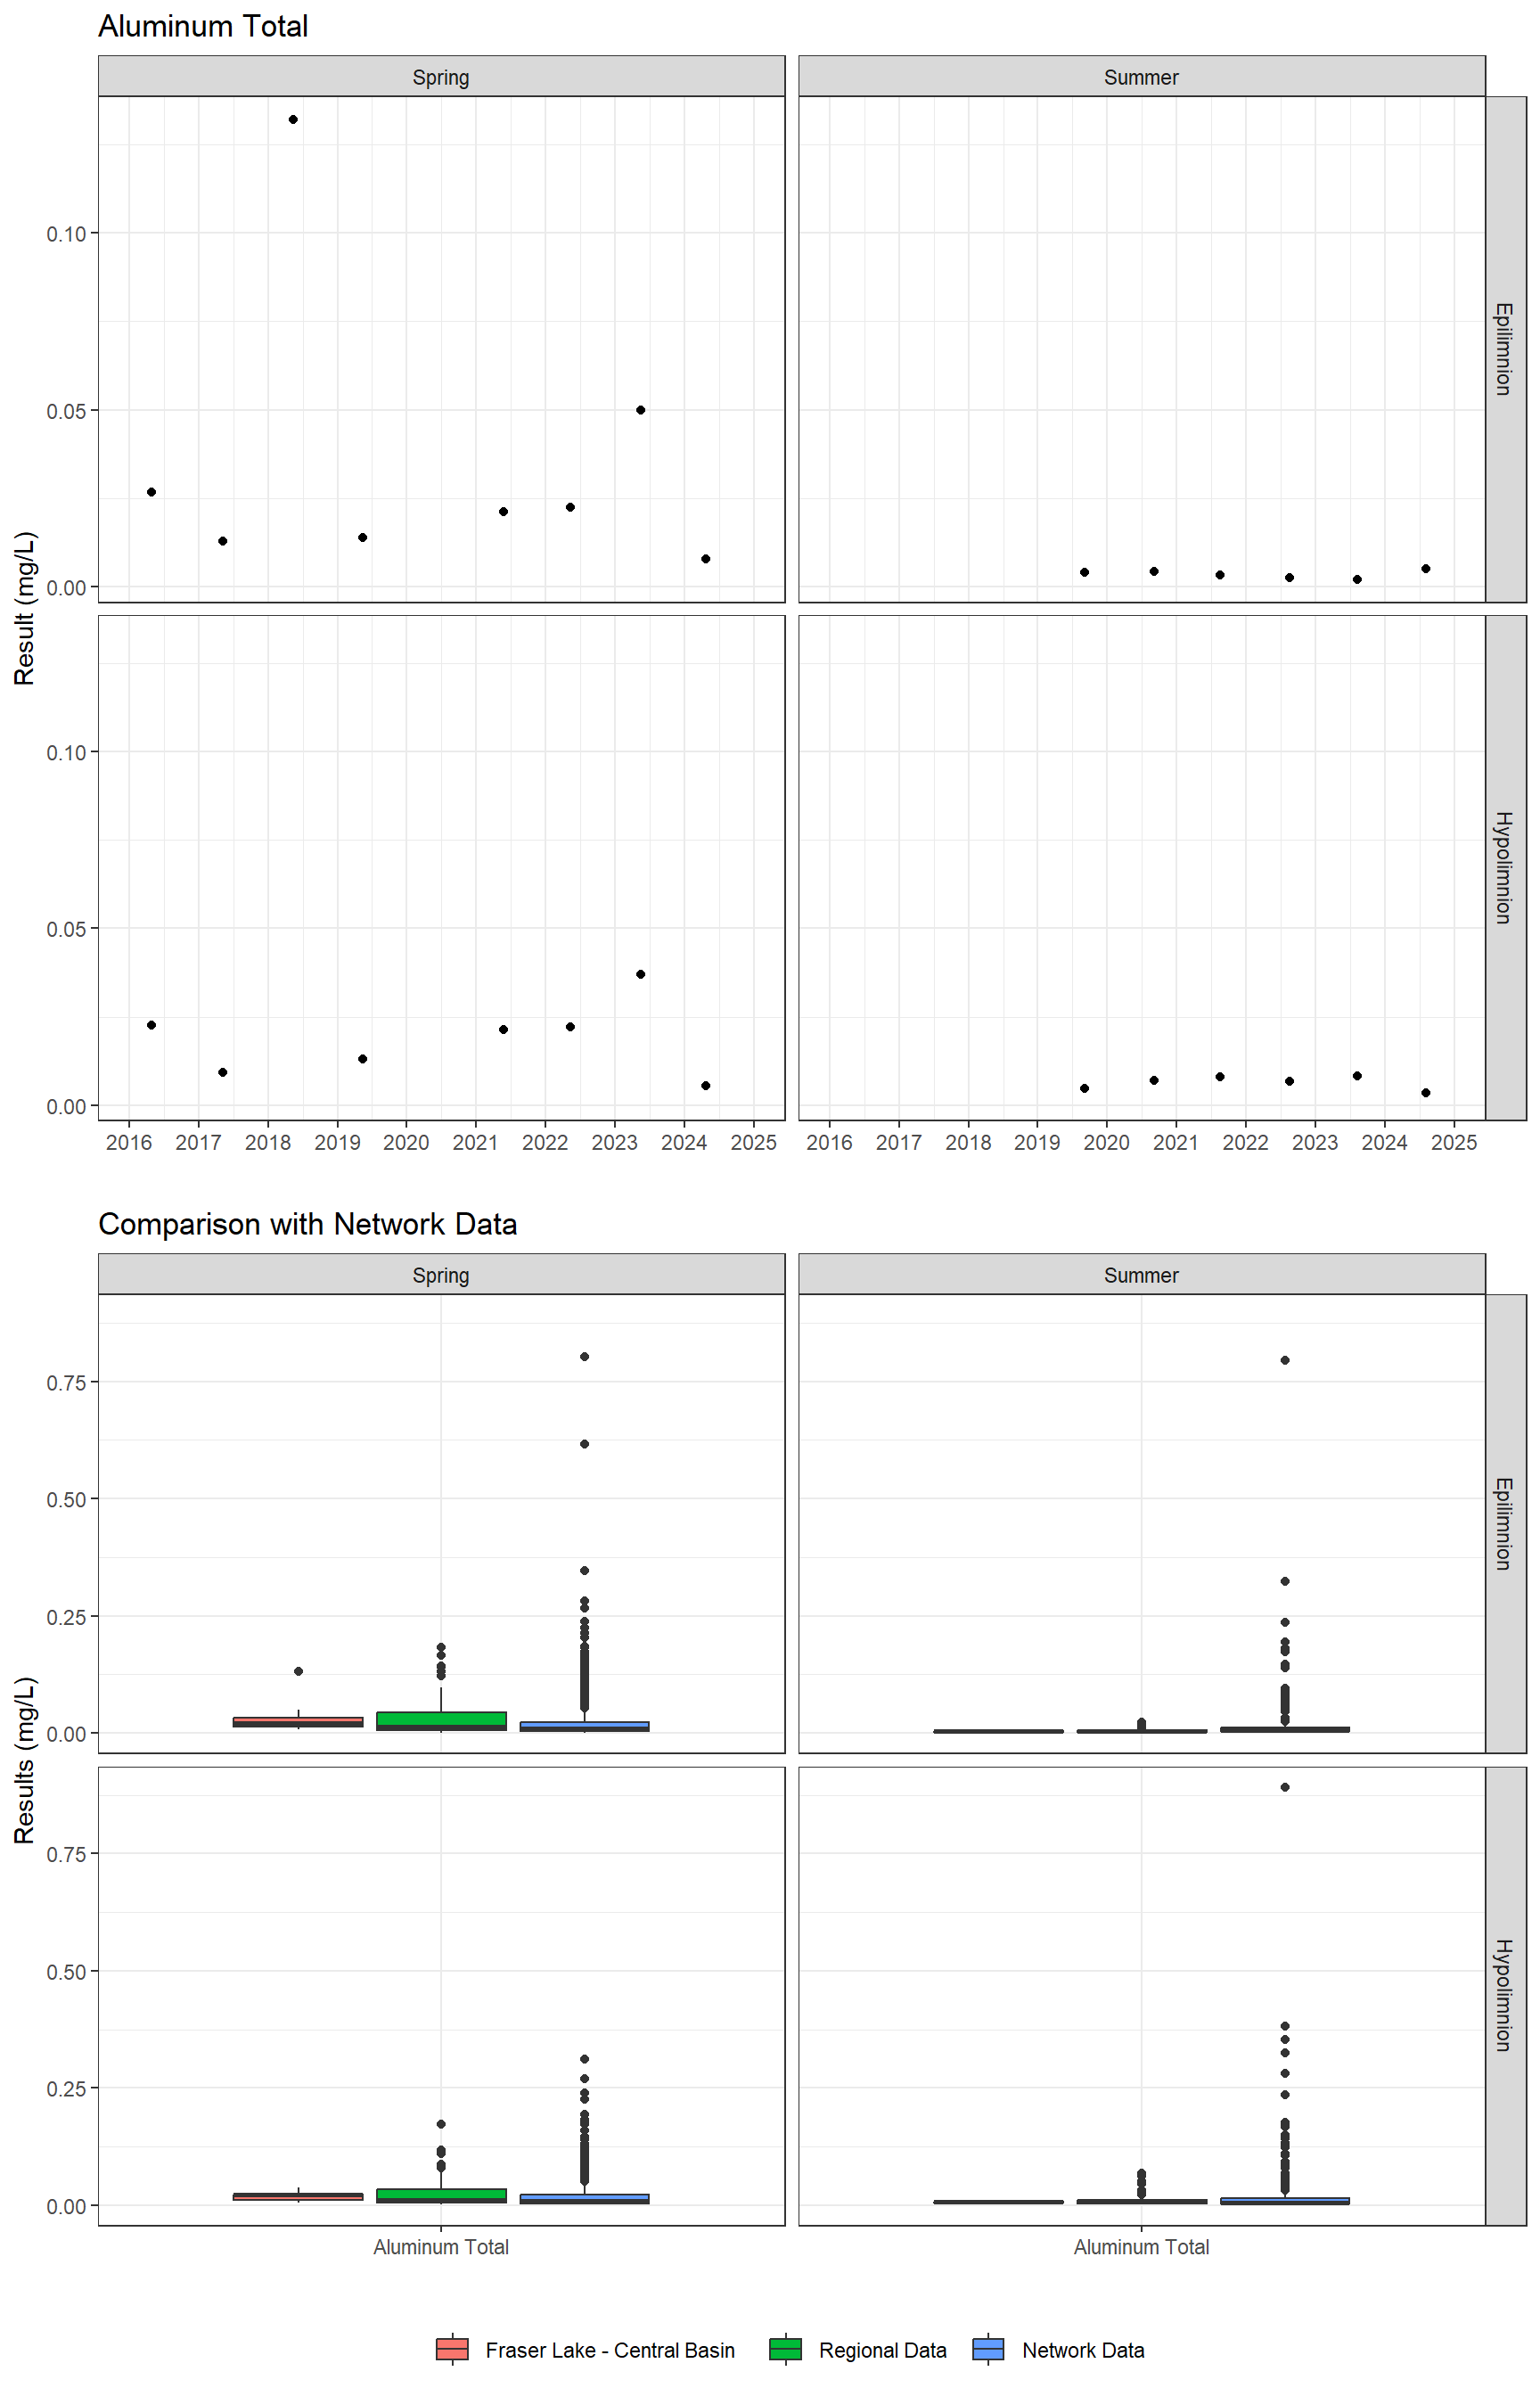Click the 'Aluminum Total' chart title at top

point(203,26)
